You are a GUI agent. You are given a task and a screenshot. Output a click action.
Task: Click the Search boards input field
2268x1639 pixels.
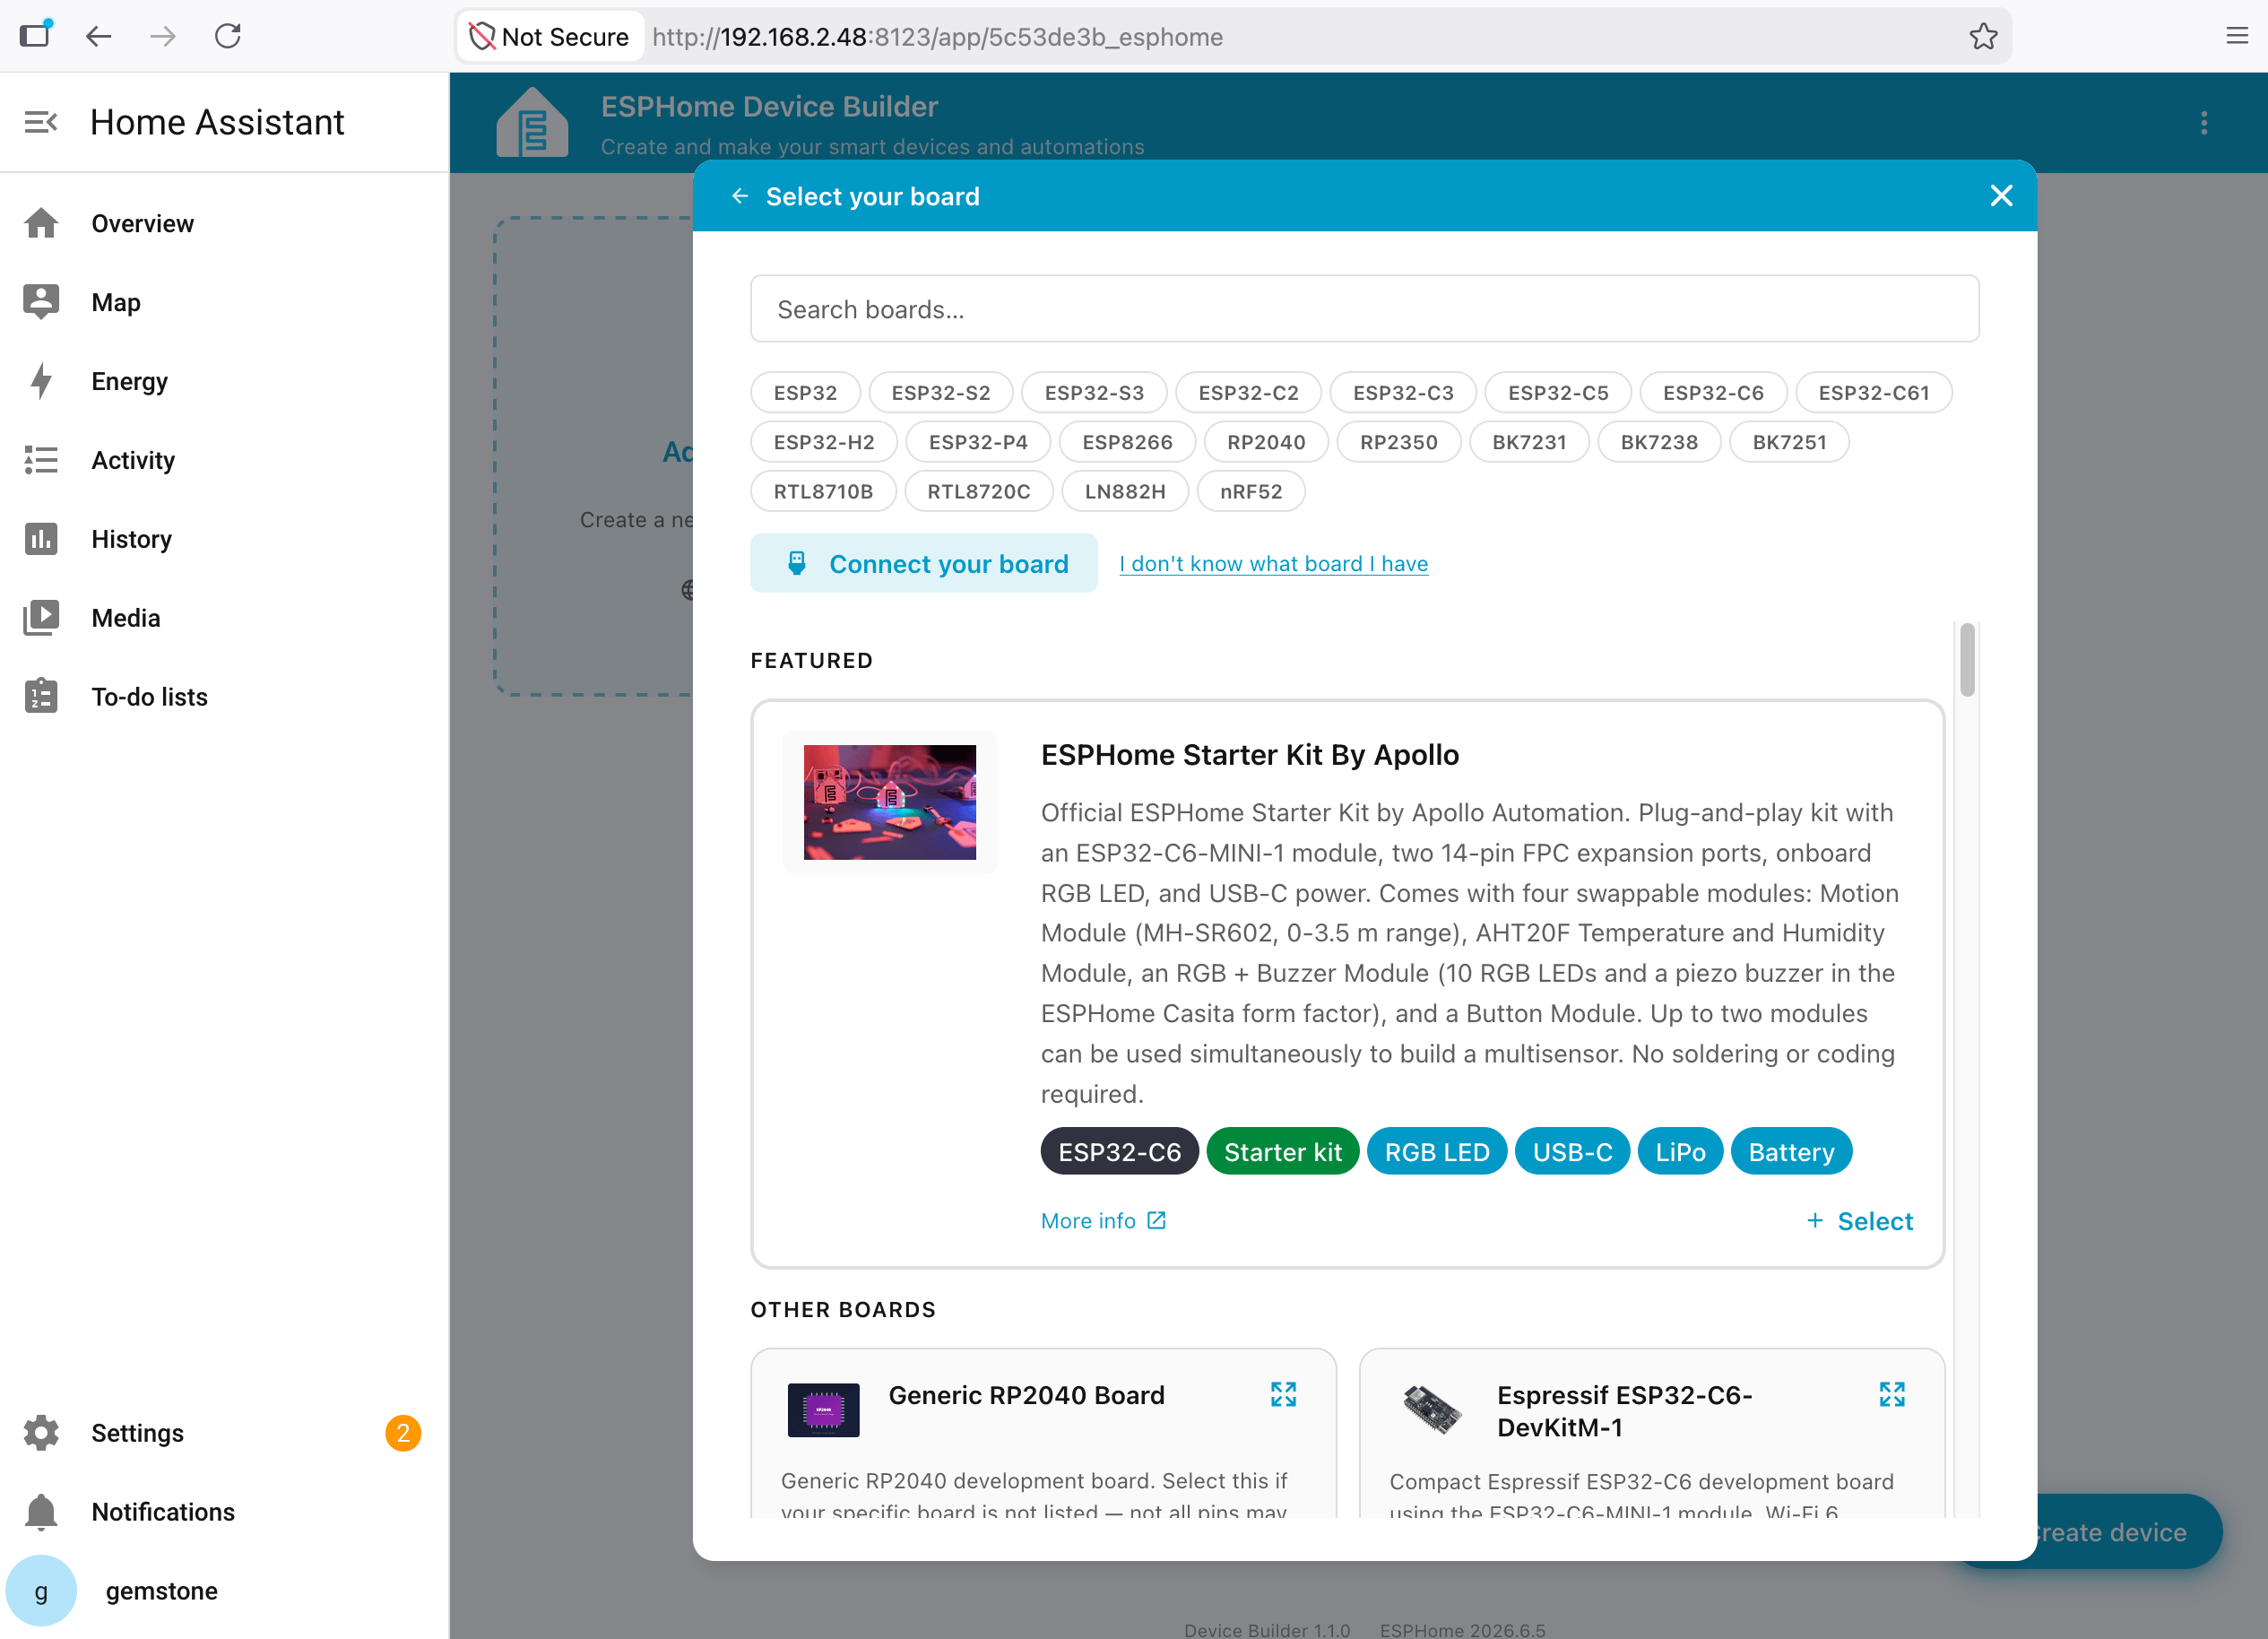coord(1364,309)
